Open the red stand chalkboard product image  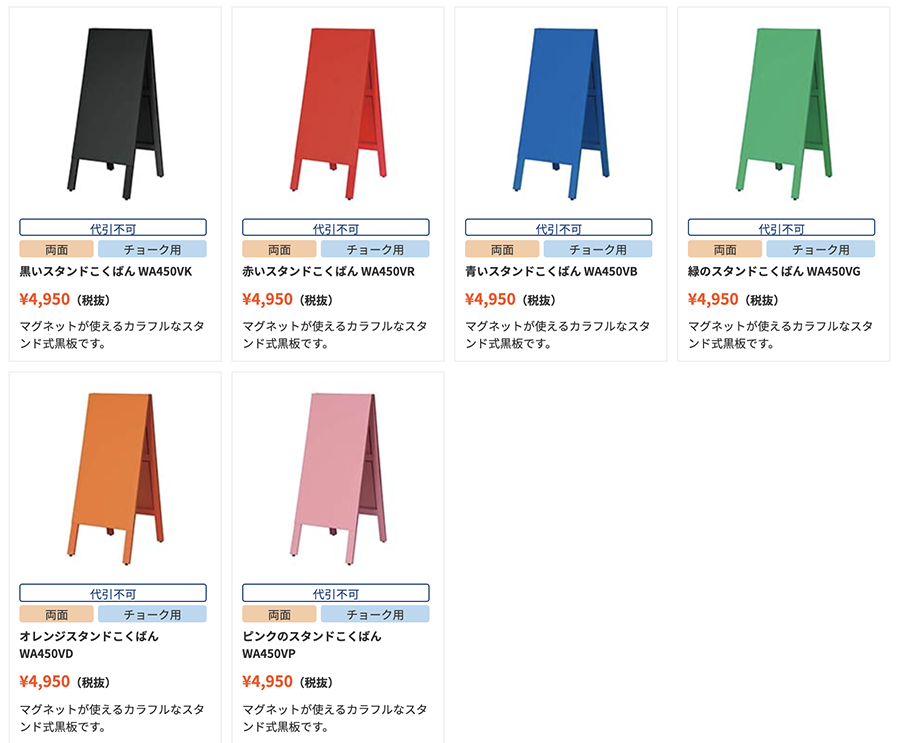click(x=338, y=114)
